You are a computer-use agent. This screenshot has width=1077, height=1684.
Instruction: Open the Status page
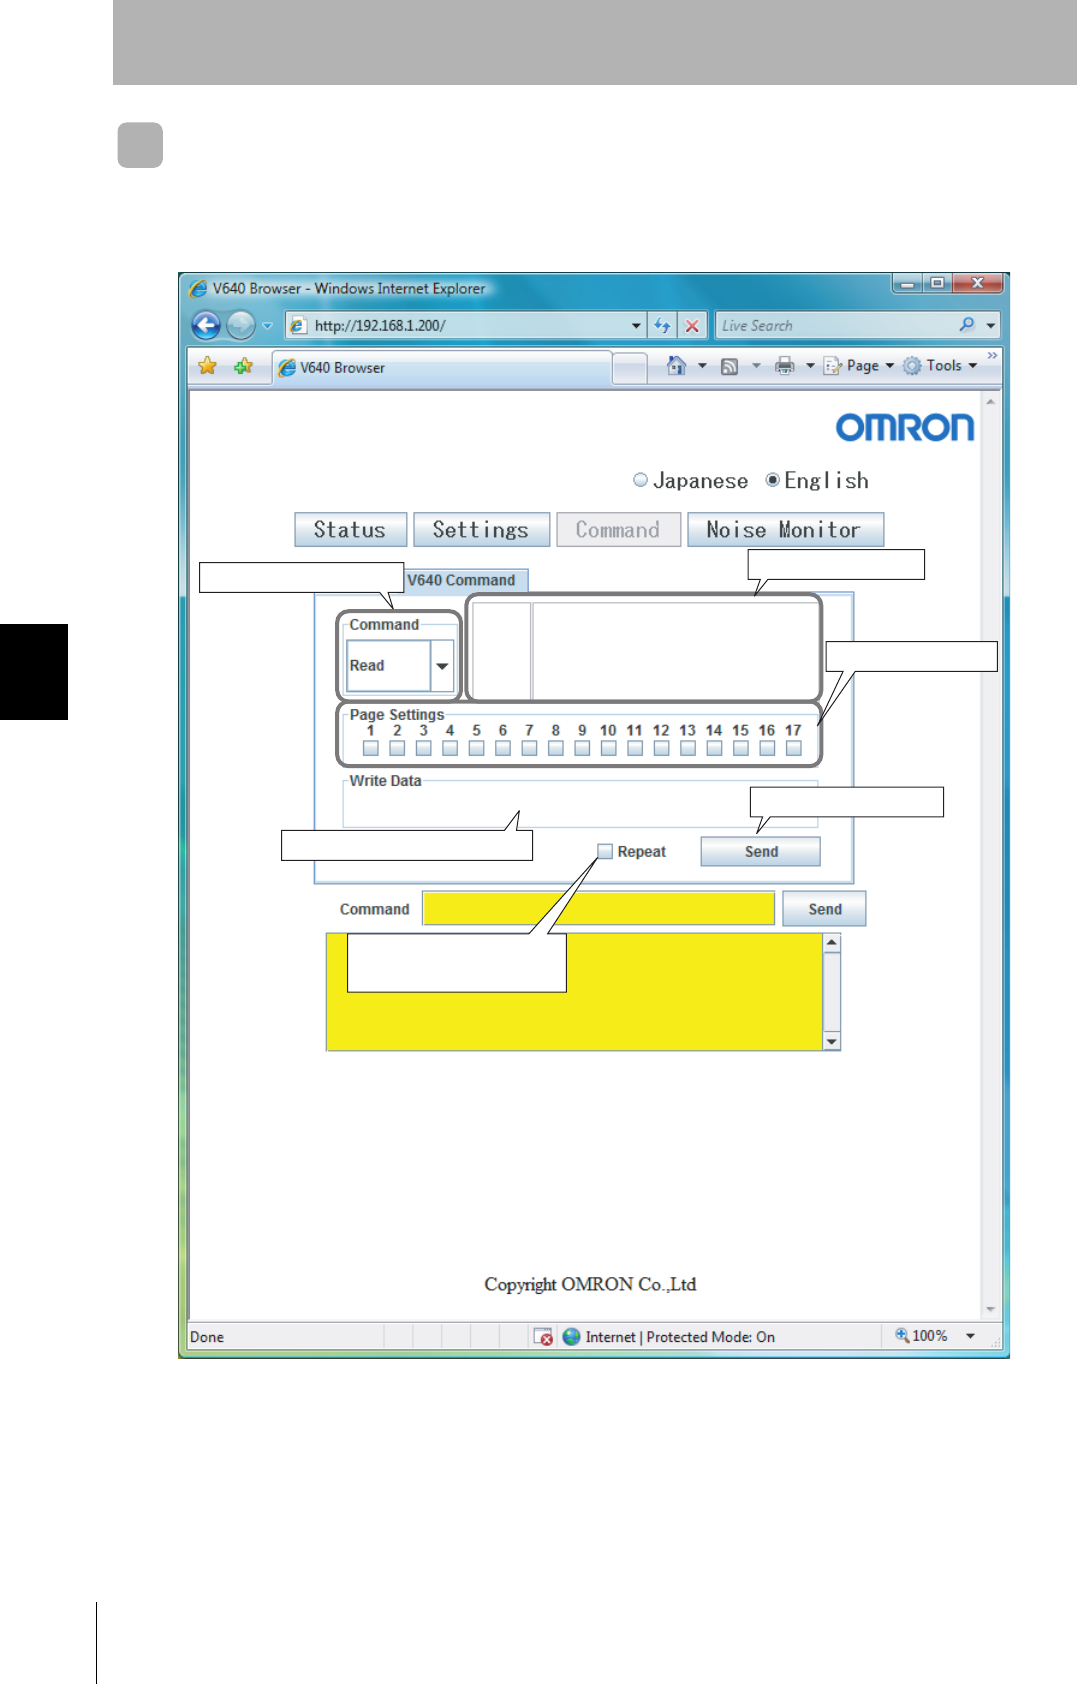[350, 530]
